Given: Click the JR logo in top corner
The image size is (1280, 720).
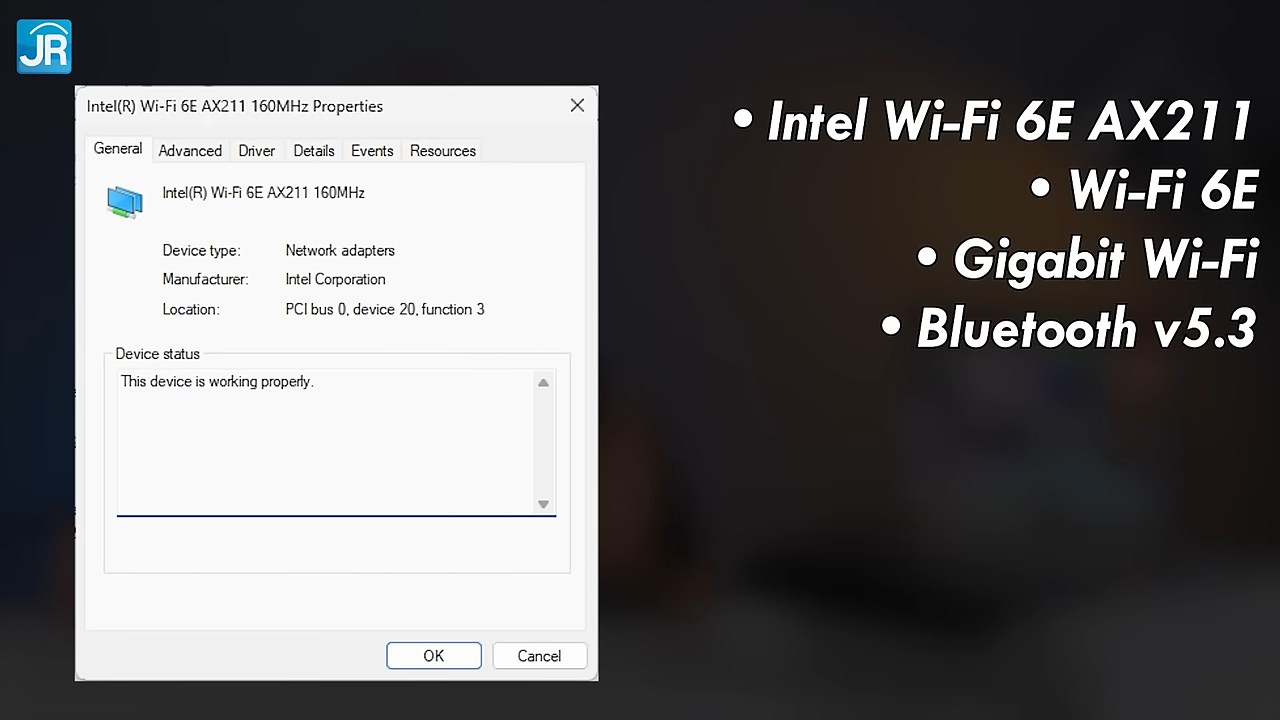Looking at the screenshot, I should (44, 46).
